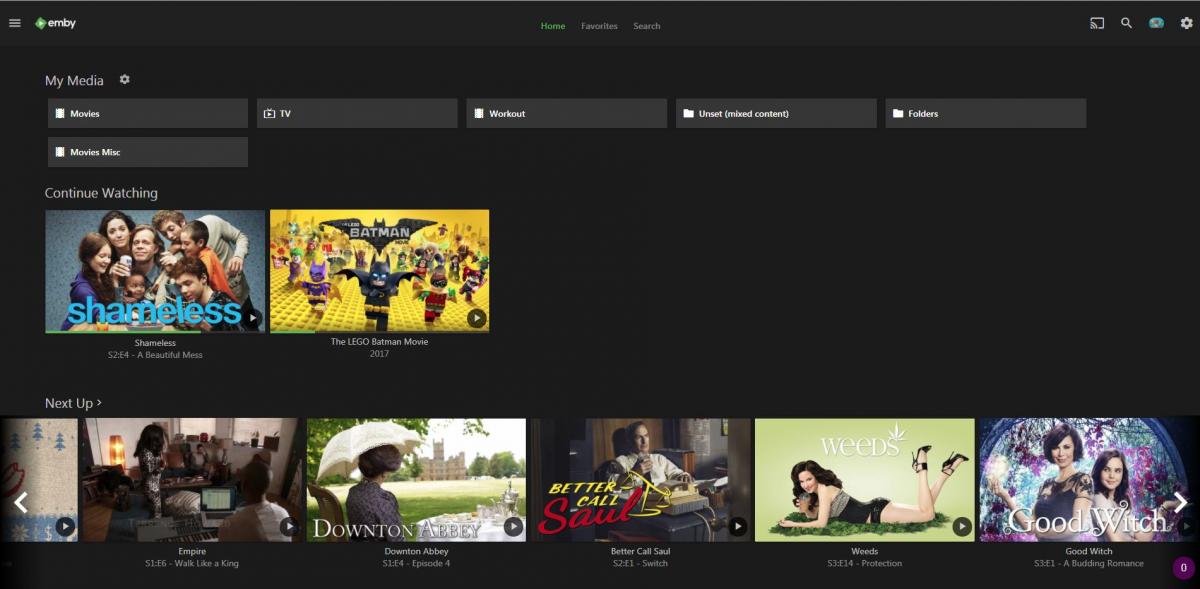Play Shameless from Continue Watching
1200x589 pixels.
tap(253, 318)
